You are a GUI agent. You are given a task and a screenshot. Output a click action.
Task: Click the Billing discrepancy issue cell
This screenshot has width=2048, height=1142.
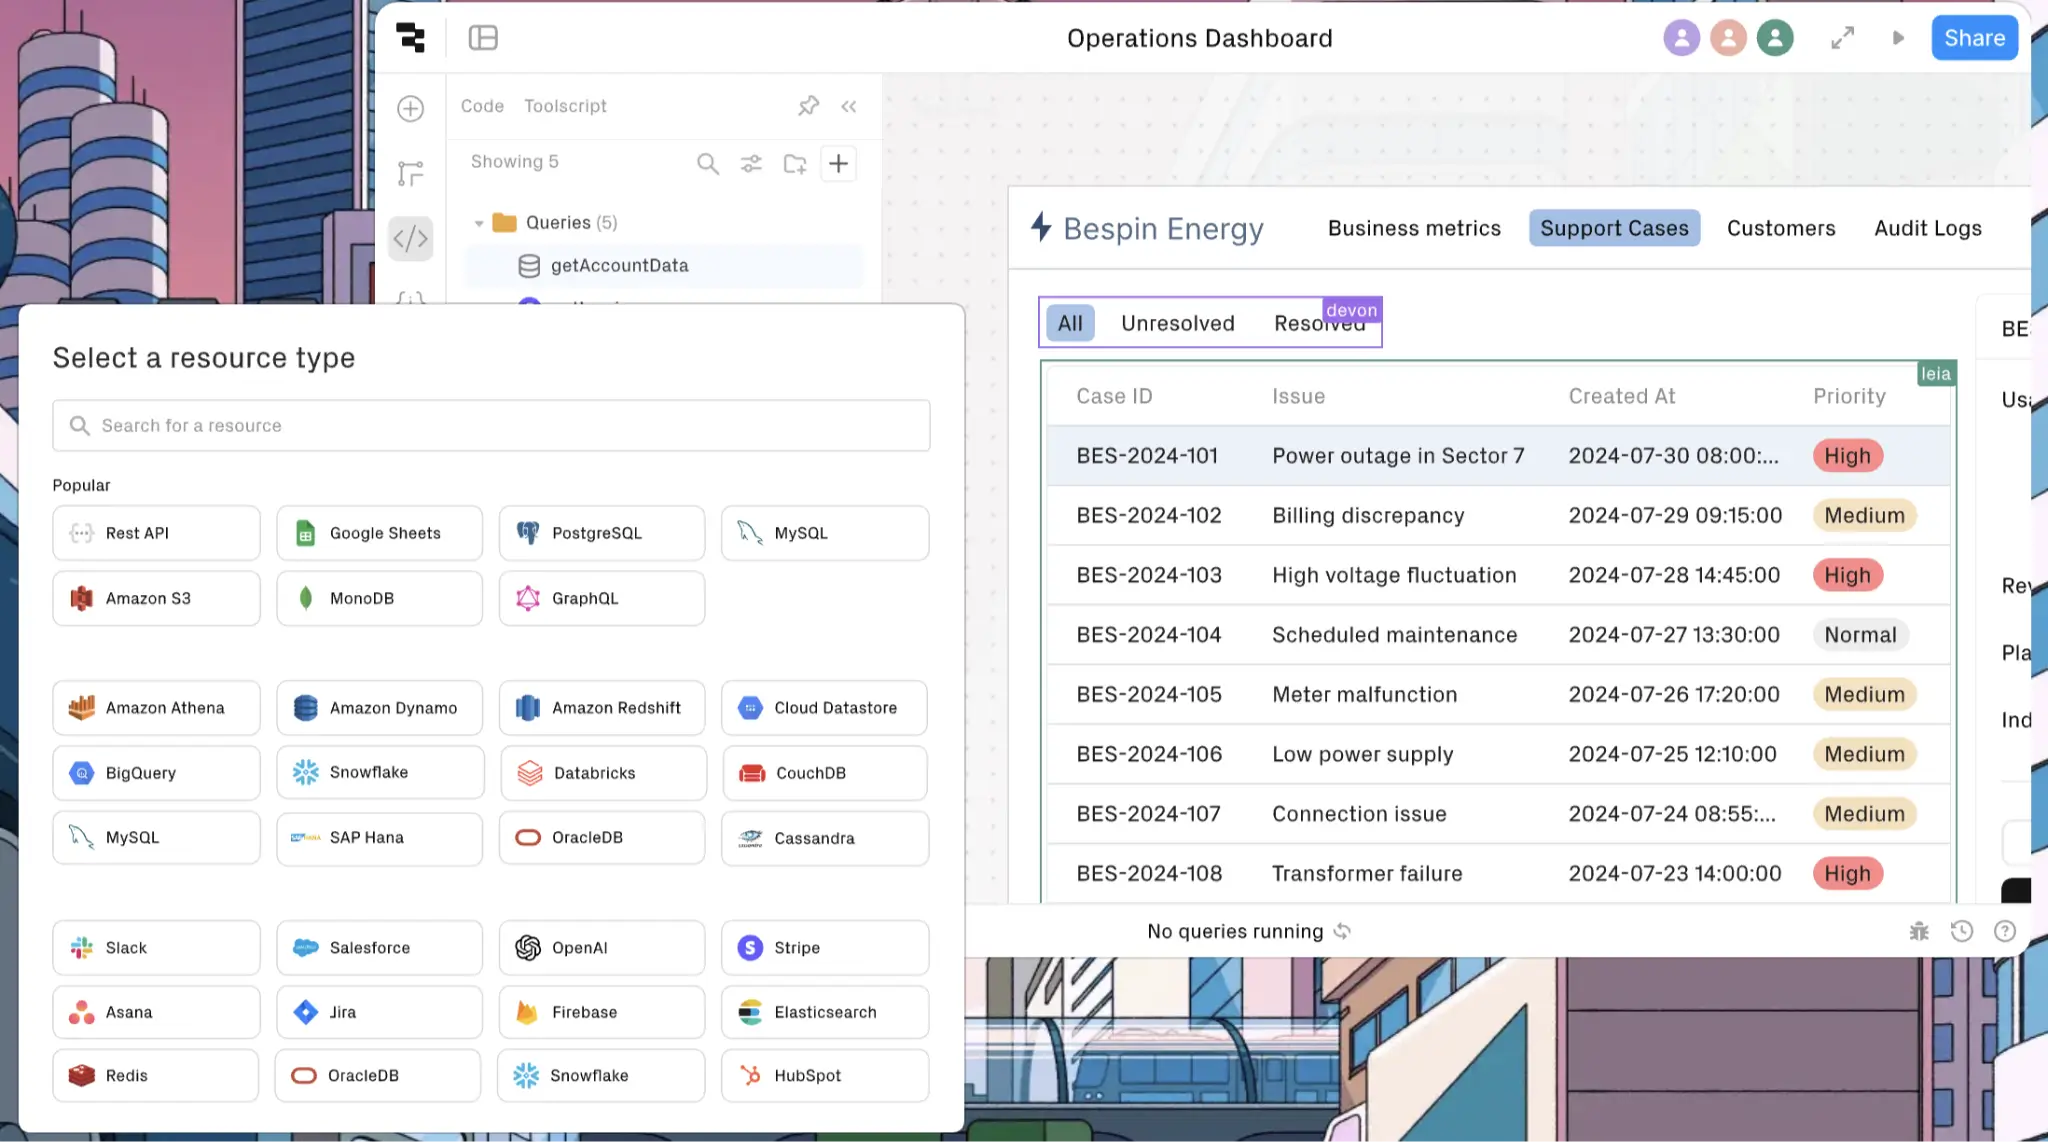[x=1368, y=515]
